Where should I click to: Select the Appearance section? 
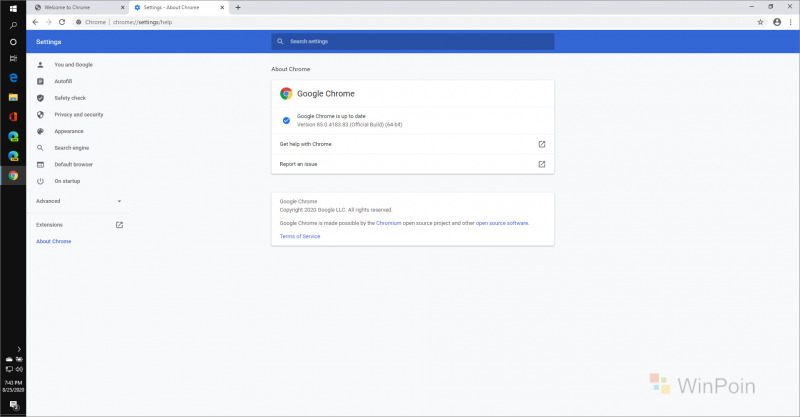click(x=69, y=131)
